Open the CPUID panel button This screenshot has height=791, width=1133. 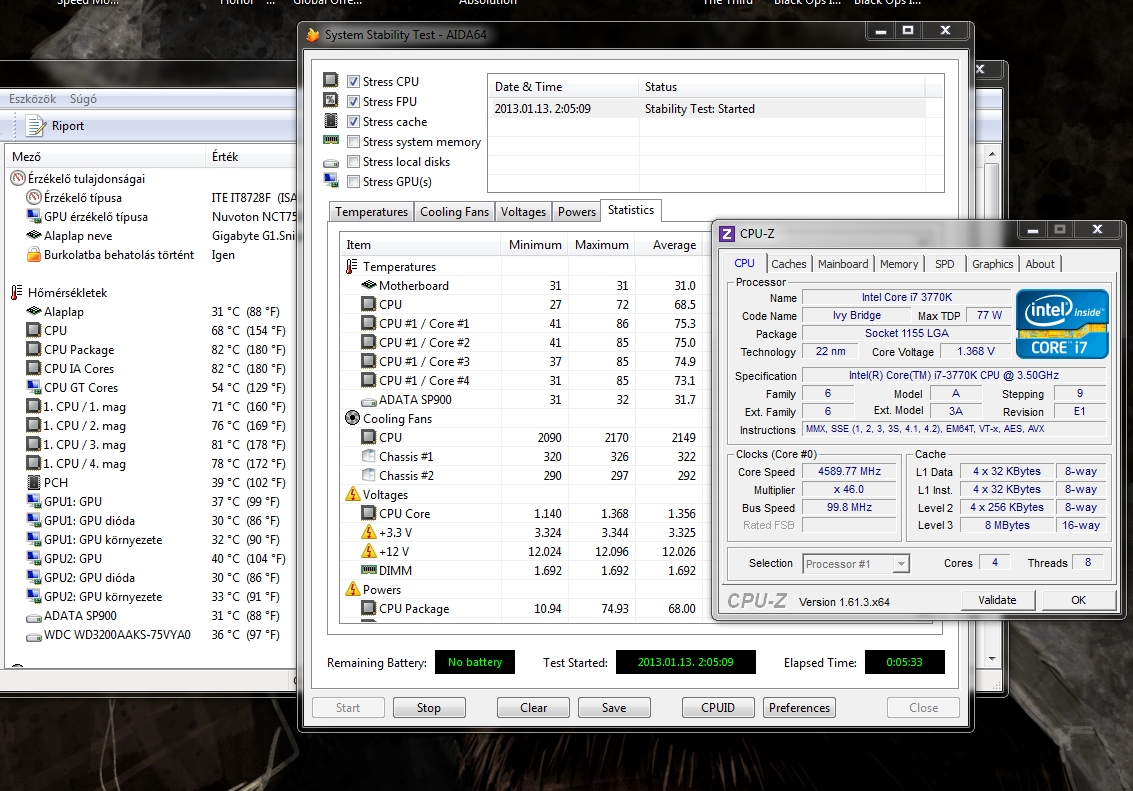click(x=718, y=708)
